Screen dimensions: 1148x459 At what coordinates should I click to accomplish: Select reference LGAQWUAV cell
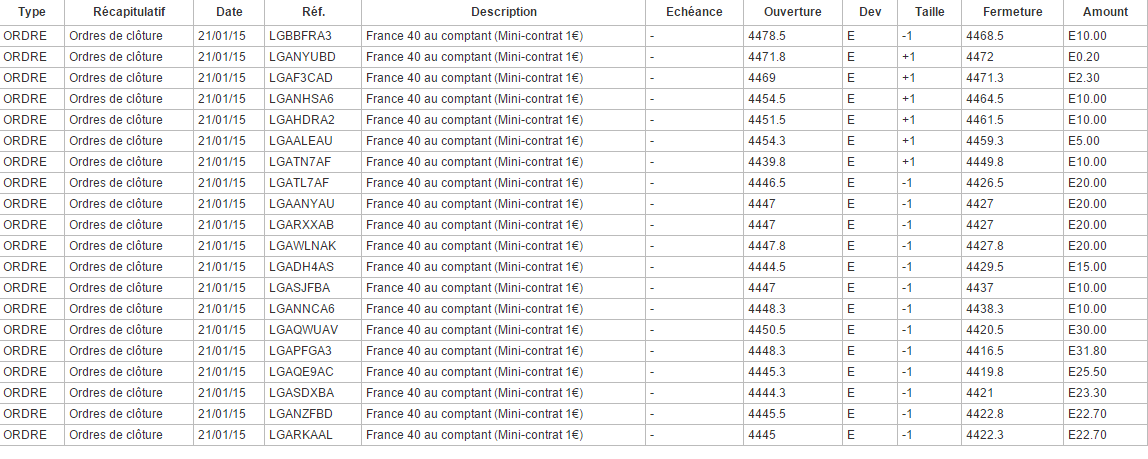[x=303, y=329]
